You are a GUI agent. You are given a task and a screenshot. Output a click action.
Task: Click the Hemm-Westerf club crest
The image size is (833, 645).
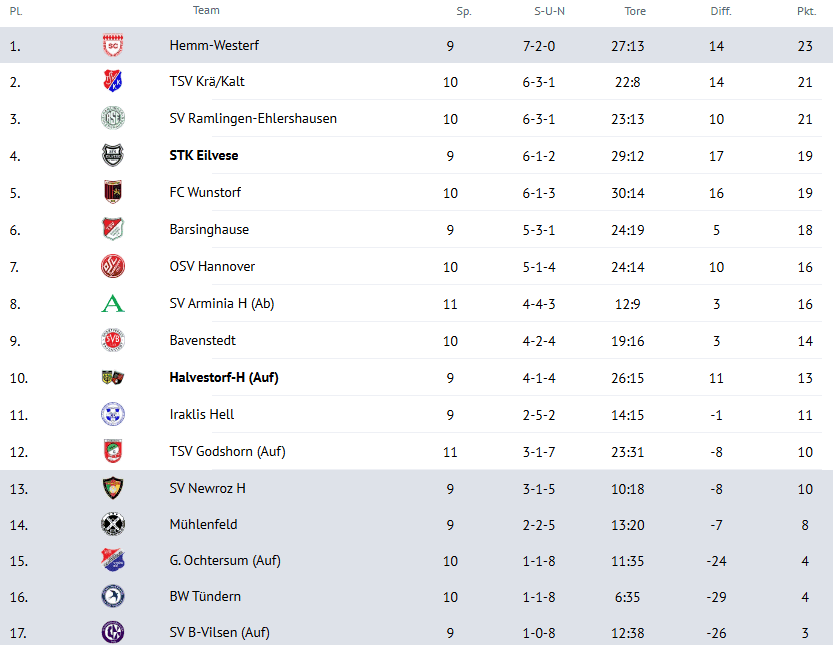pos(113,45)
